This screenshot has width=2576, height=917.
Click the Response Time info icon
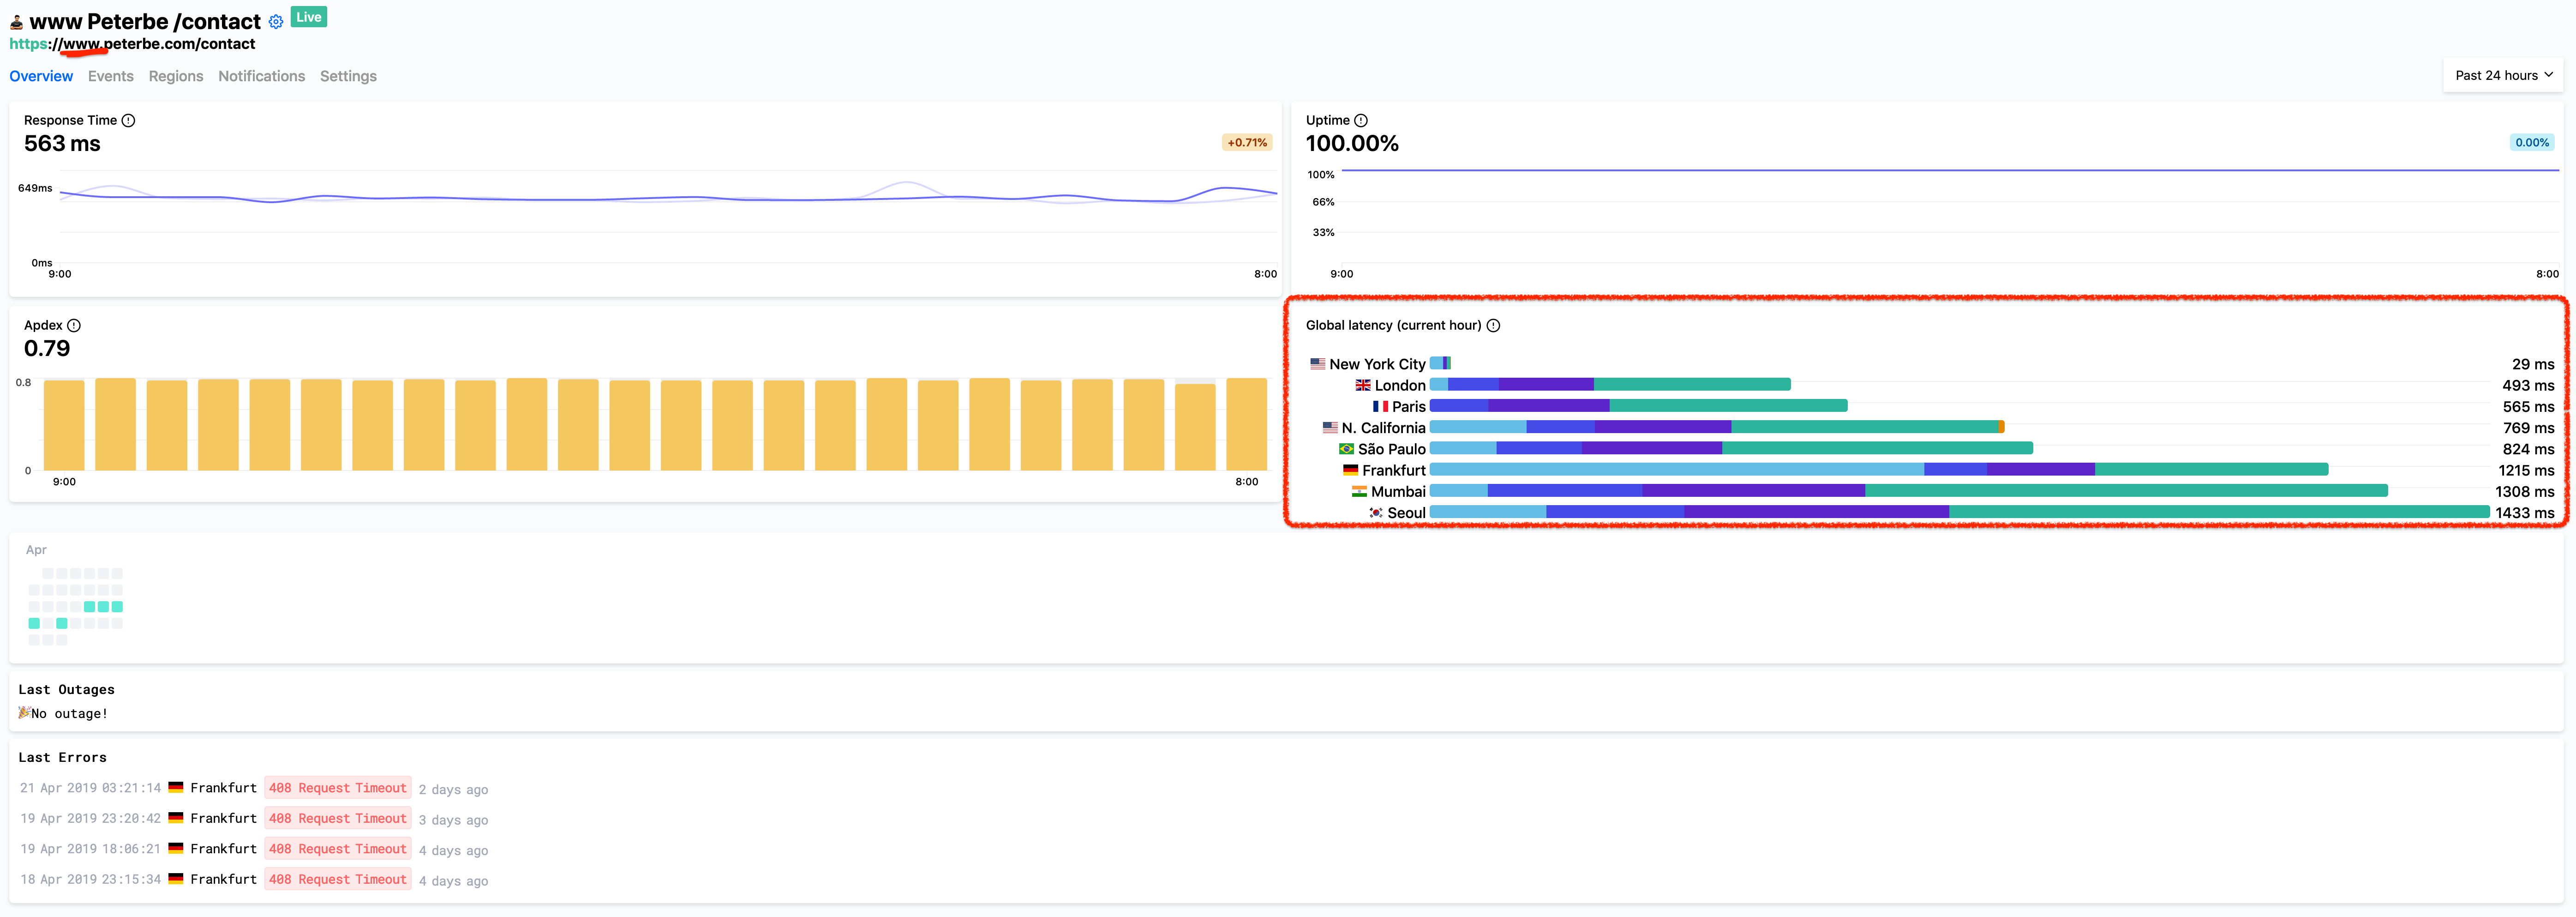tap(128, 120)
